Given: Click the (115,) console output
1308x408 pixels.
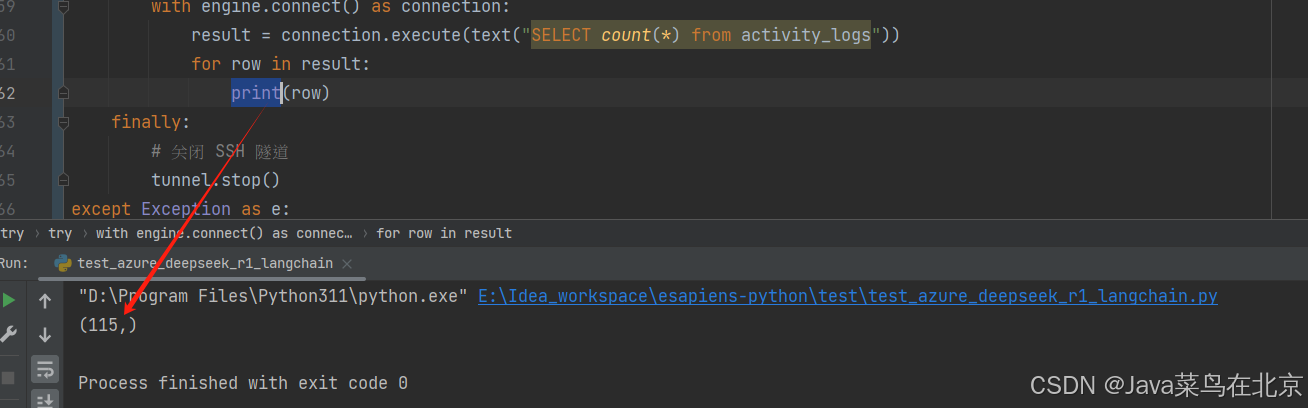Looking at the screenshot, I should (x=107, y=325).
